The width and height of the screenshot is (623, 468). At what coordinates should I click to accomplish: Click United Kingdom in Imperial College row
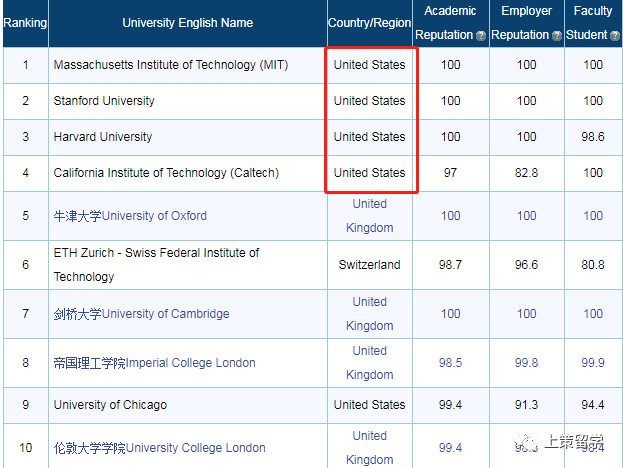370,363
